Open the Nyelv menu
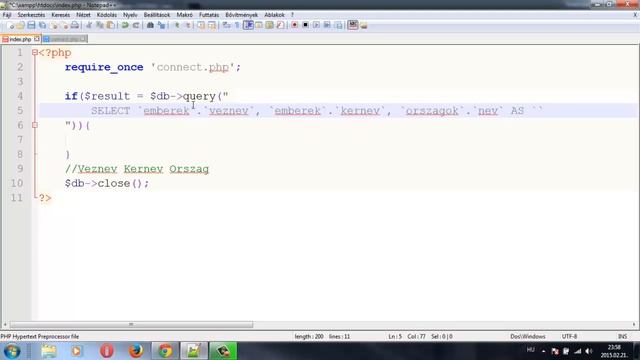Viewport: 640px width, 360px height. [130, 15]
